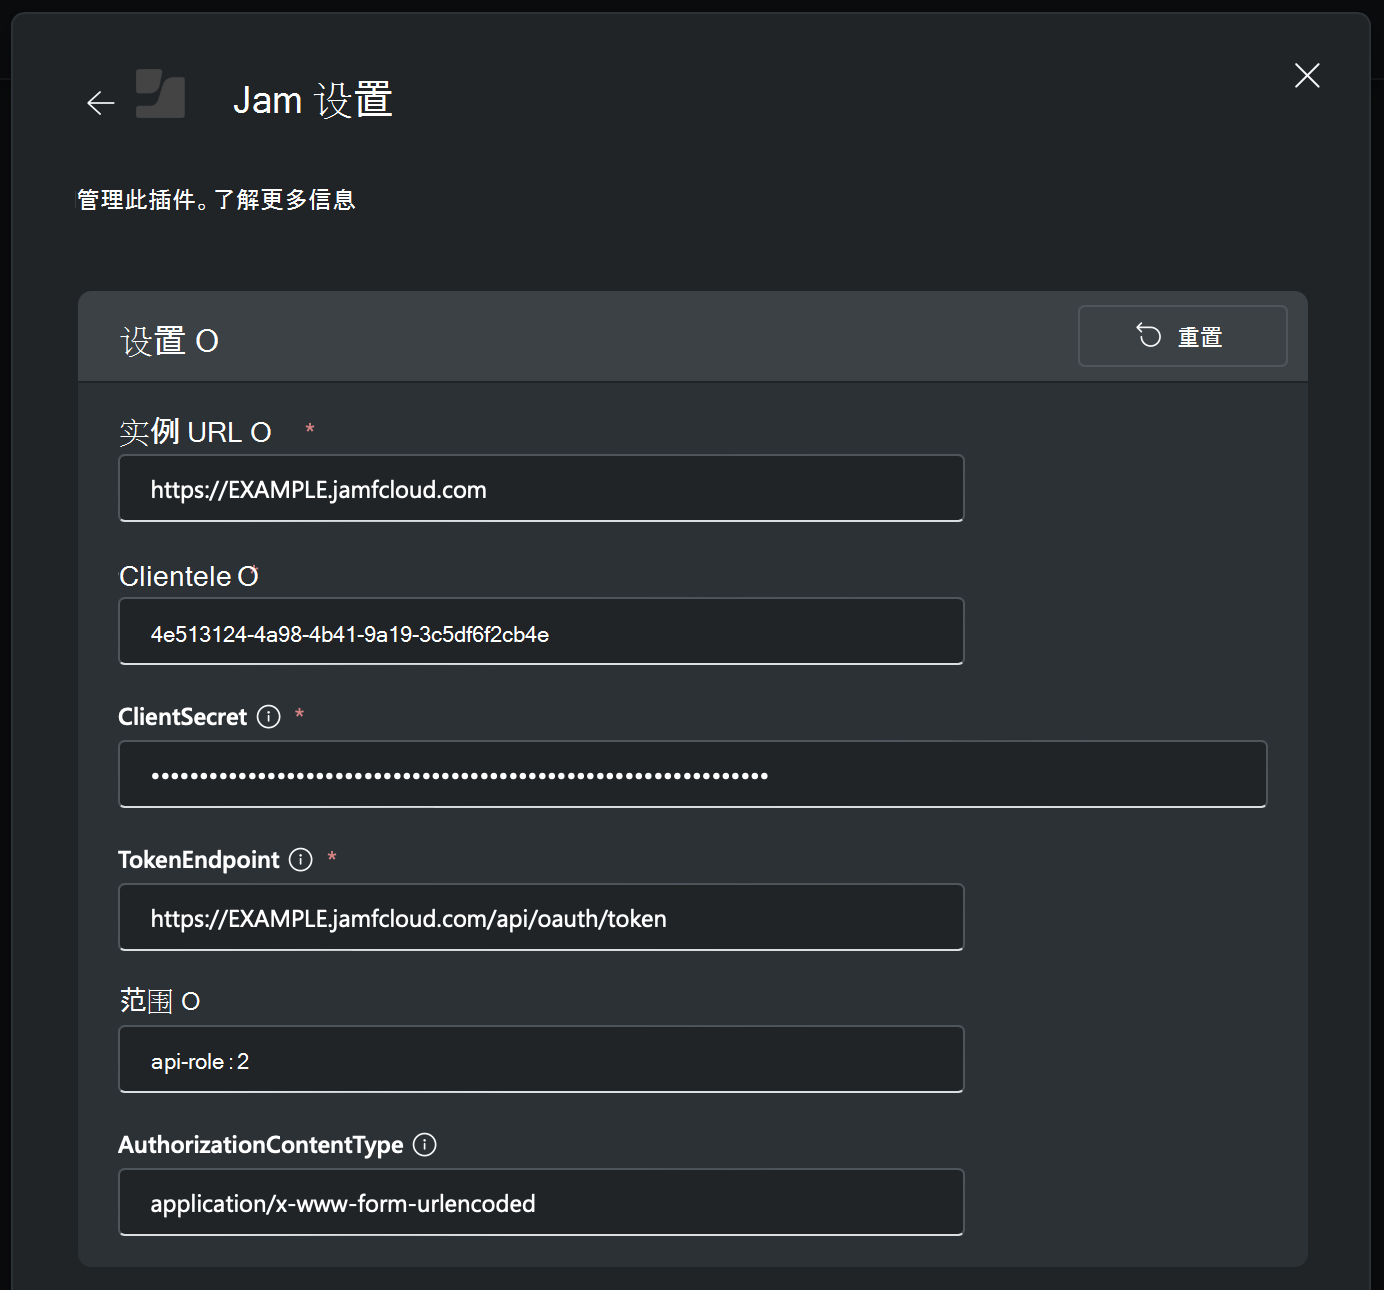Select the masked ClientSecret field
This screenshot has height=1290, width=1384.
(x=692, y=774)
